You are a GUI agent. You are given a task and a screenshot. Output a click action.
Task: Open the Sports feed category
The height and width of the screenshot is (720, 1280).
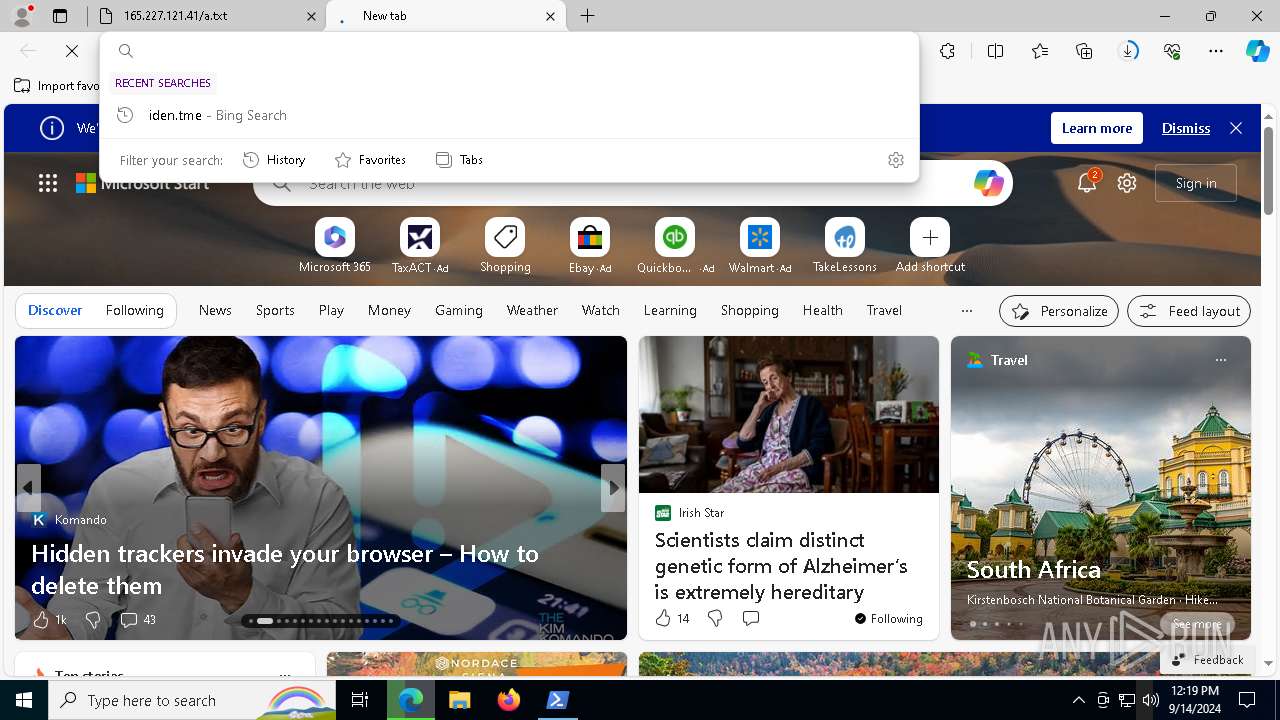coord(275,311)
